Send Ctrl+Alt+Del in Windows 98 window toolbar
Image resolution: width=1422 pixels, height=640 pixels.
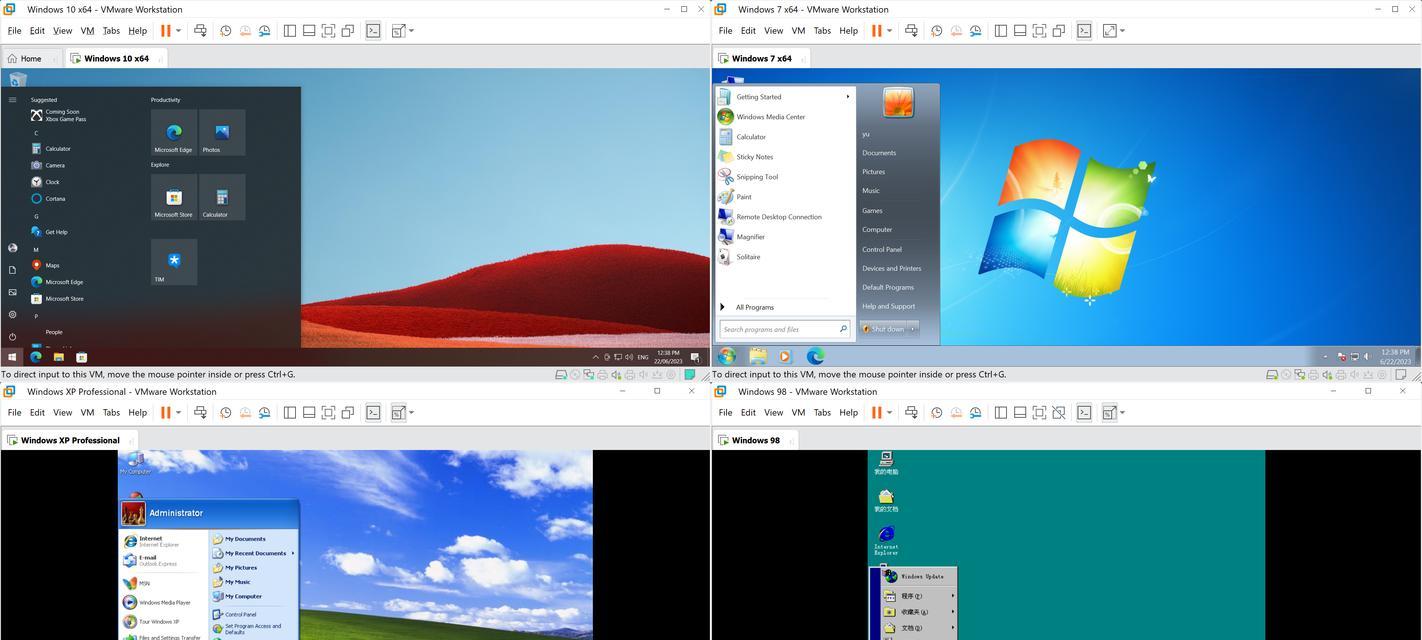(911, 413)
